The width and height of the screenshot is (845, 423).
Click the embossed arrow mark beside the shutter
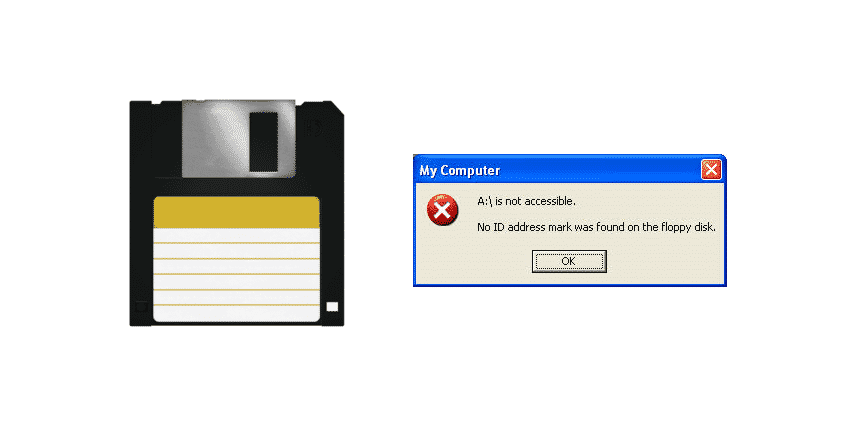(x=314, y=128)
